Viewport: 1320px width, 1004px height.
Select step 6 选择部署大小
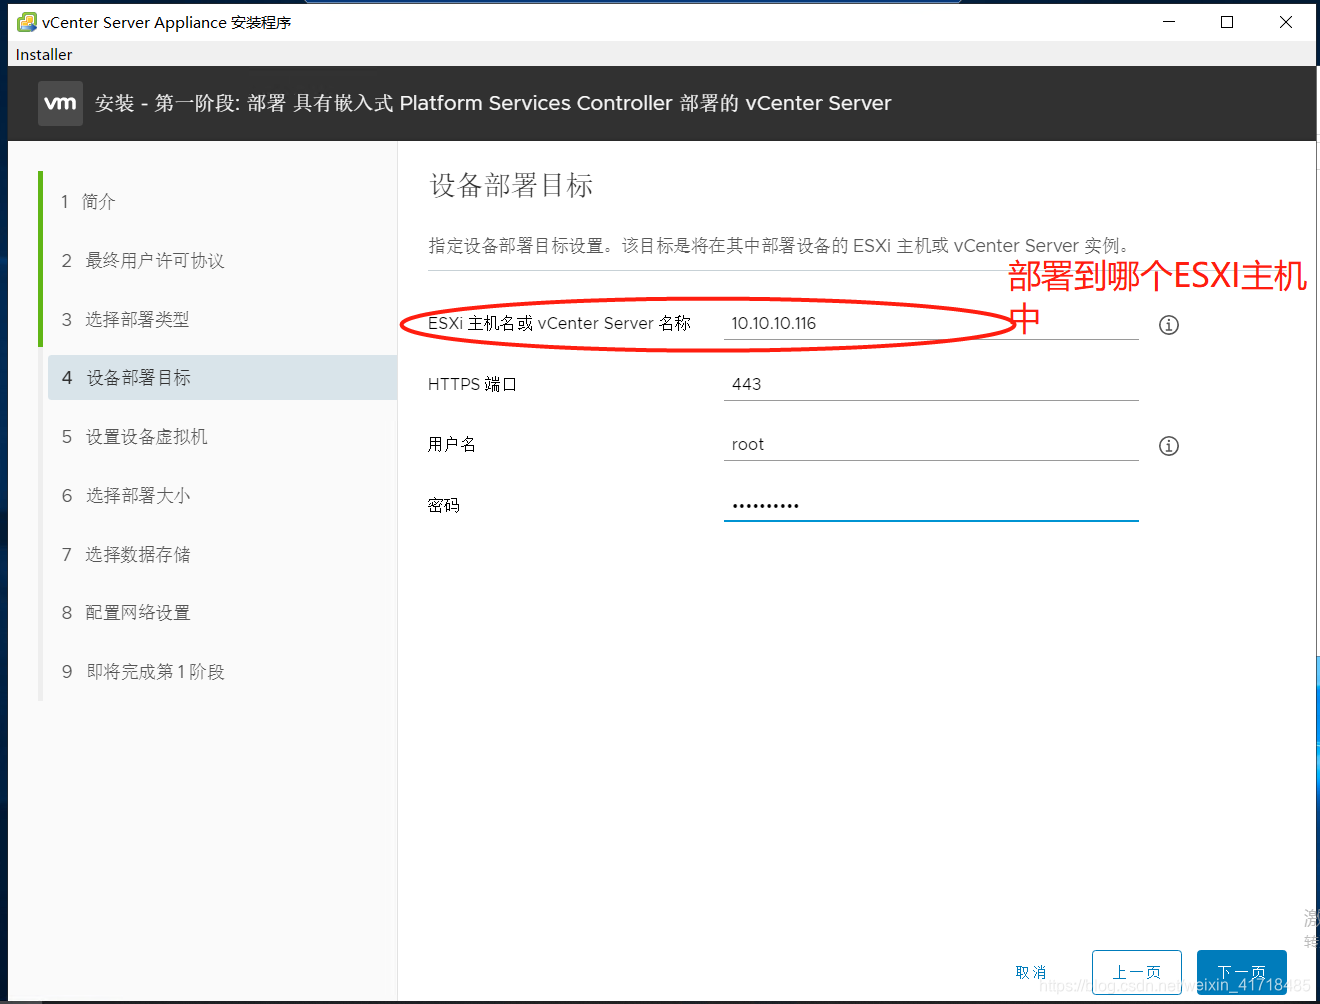(x=126, y=496)
